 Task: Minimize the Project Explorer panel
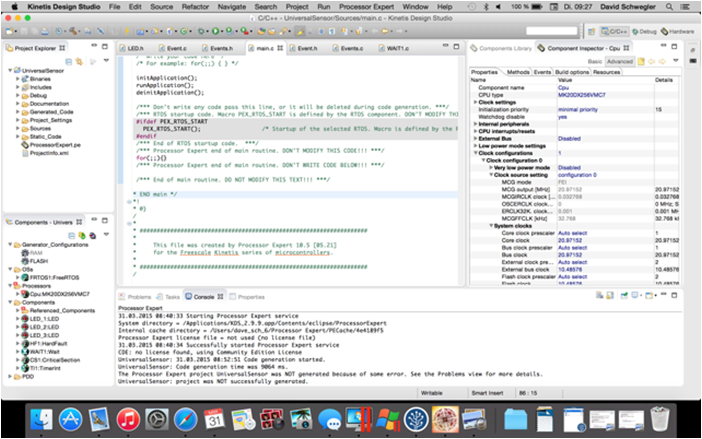point(94,46)
